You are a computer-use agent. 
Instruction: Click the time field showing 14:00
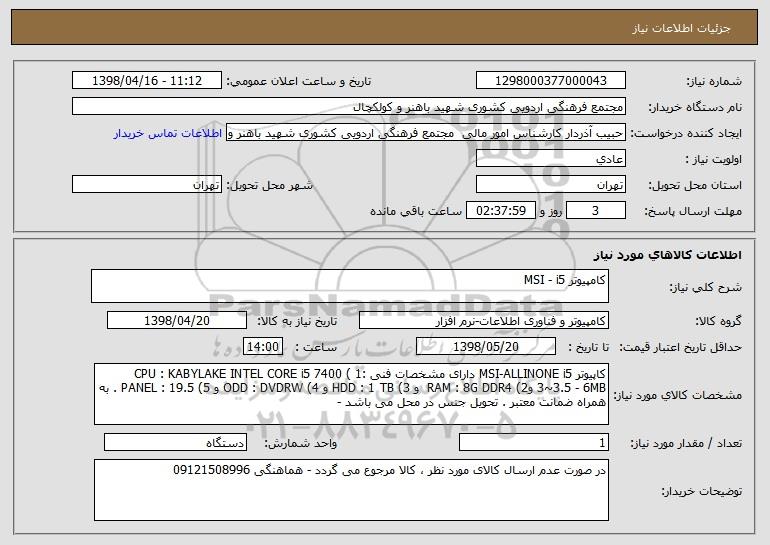263,347
